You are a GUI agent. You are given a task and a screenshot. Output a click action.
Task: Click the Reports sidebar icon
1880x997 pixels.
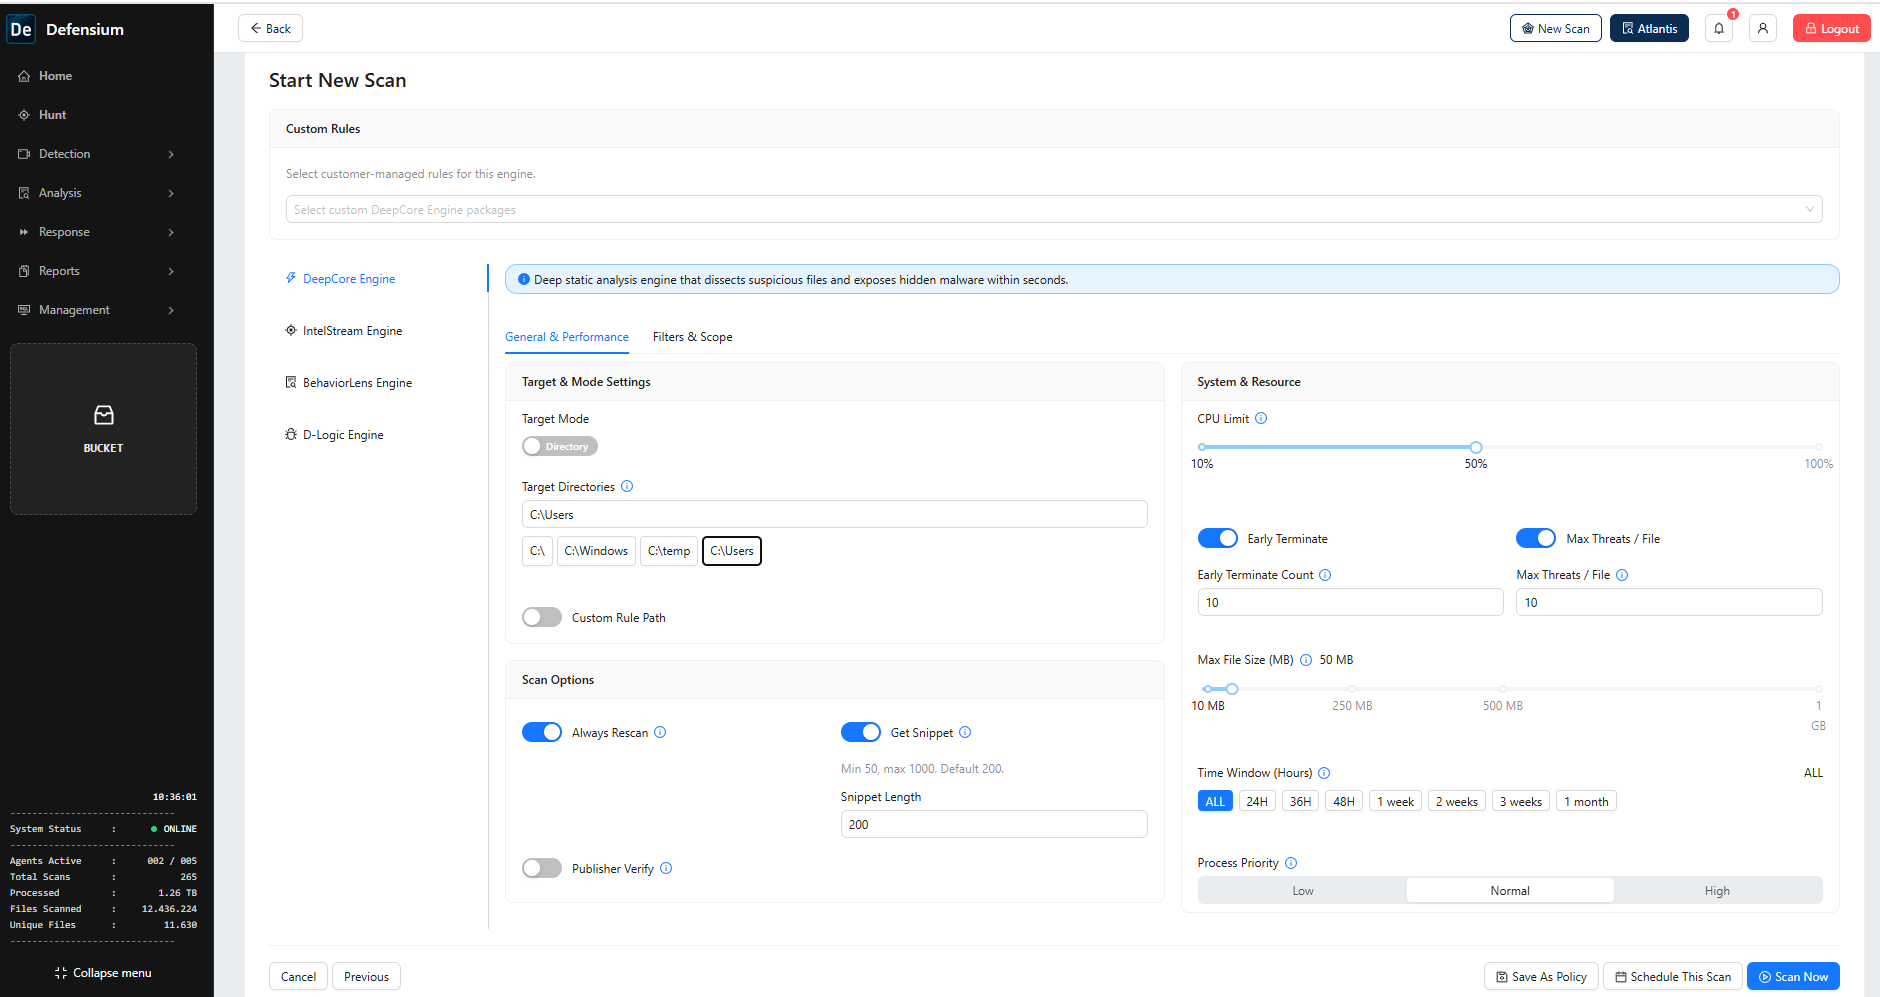(x=24, y=271)
